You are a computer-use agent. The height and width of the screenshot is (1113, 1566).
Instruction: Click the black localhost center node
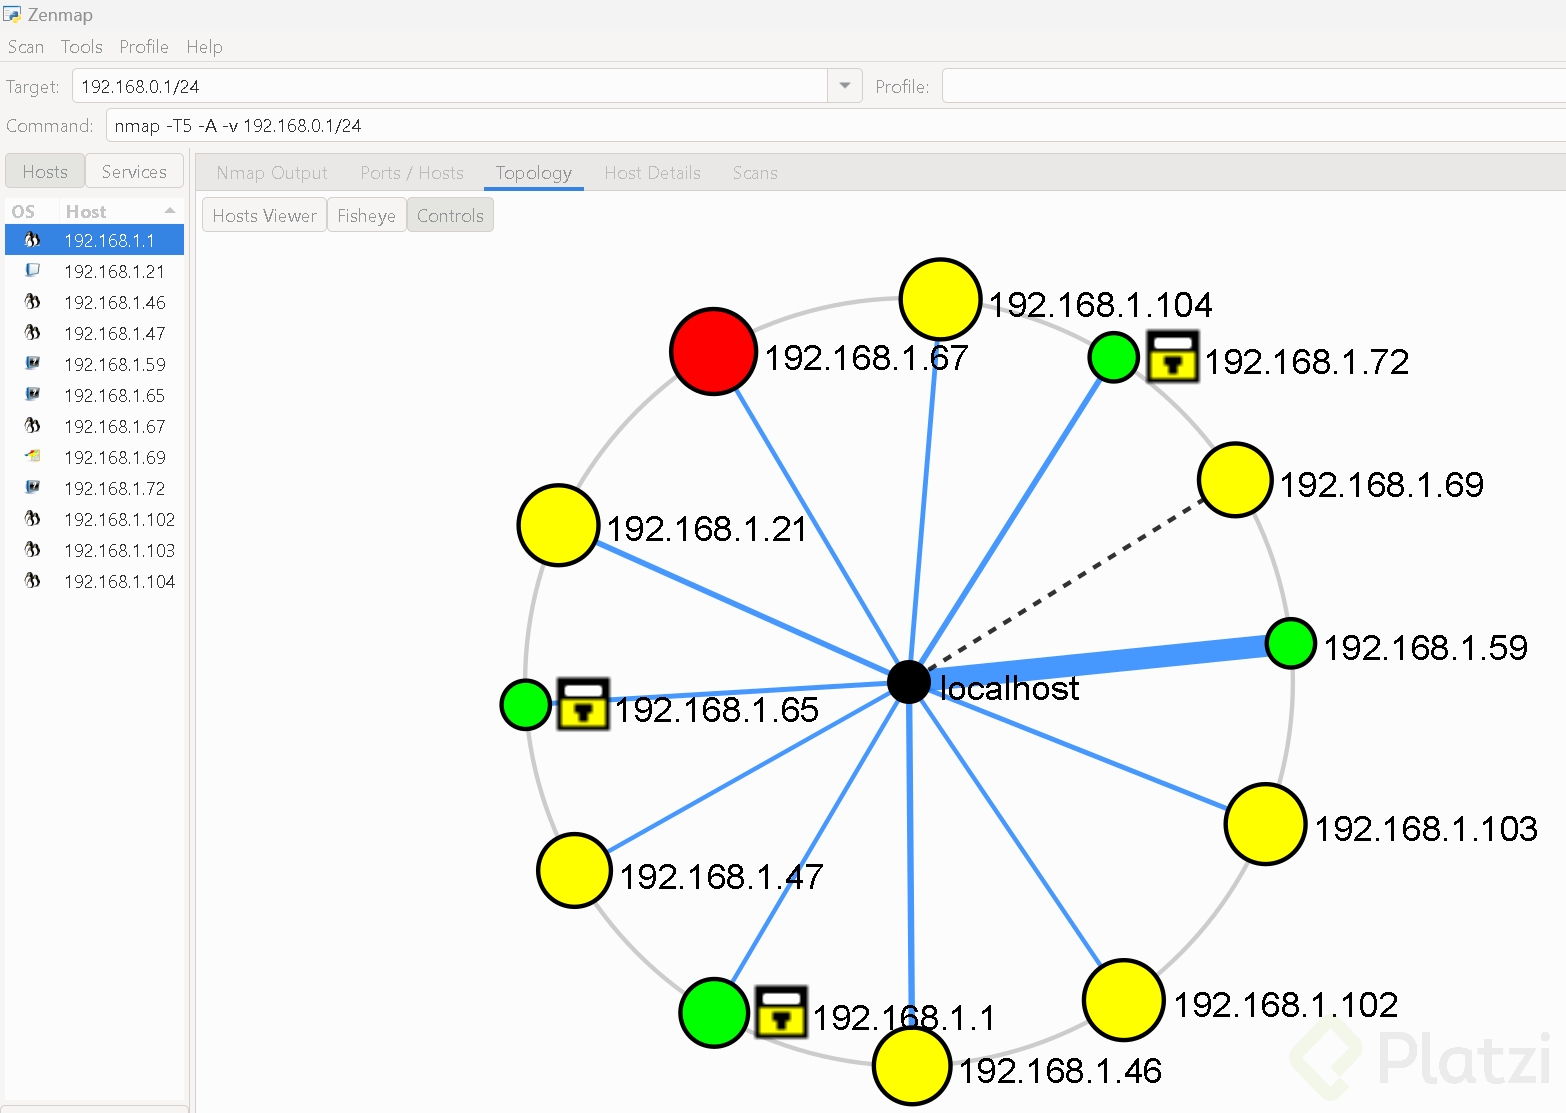point(908,682)
